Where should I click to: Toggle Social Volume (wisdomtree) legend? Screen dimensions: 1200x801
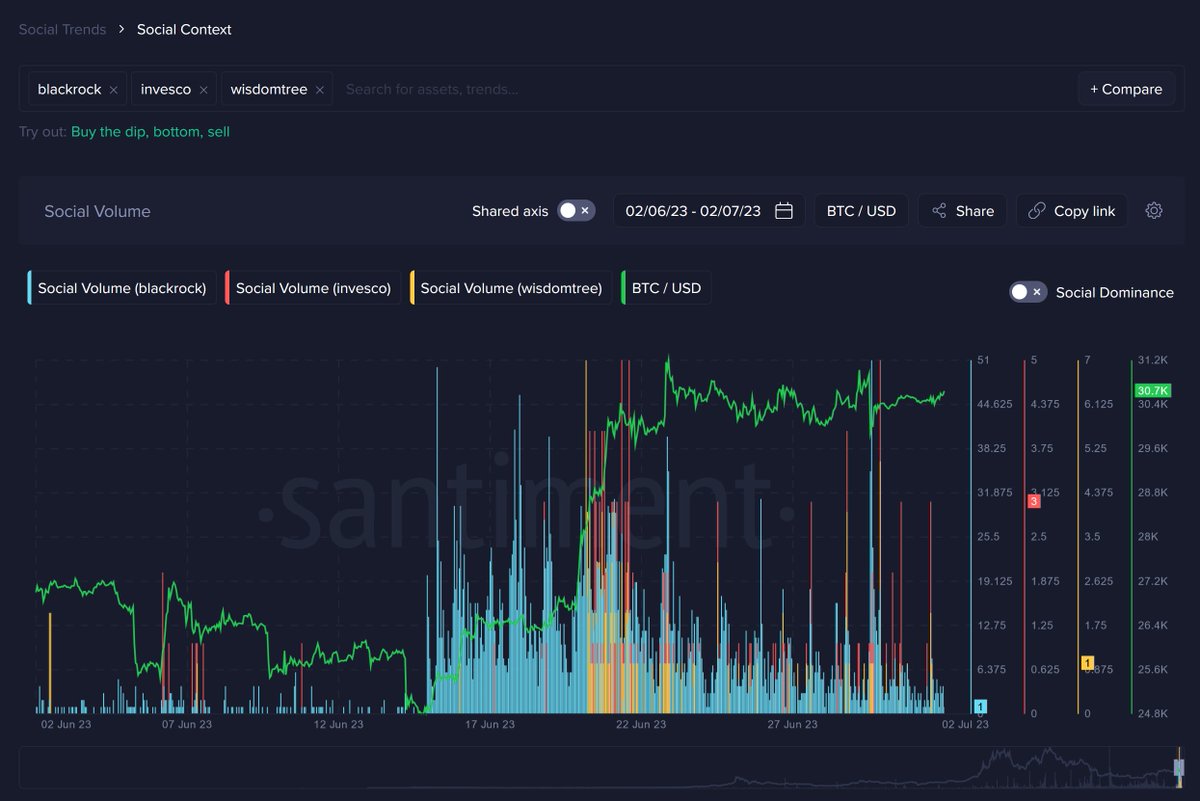[511, 288]
